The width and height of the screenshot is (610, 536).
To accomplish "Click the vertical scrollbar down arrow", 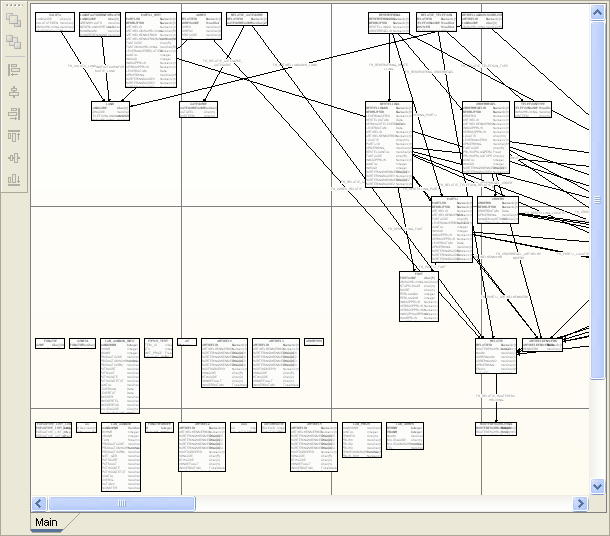I will click(x=598, y=487).
